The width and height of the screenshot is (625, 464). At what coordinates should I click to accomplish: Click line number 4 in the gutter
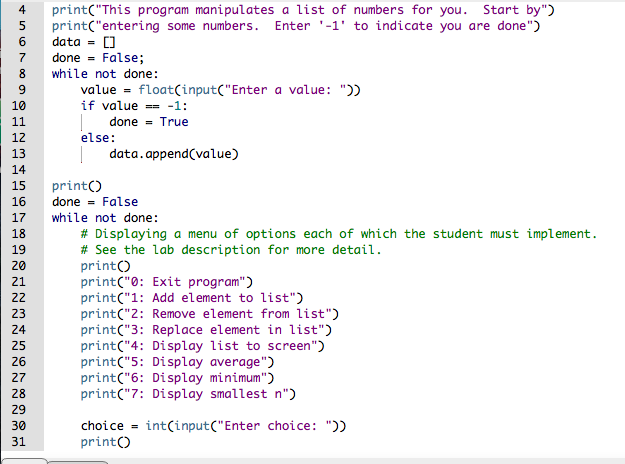coord(22,10)
